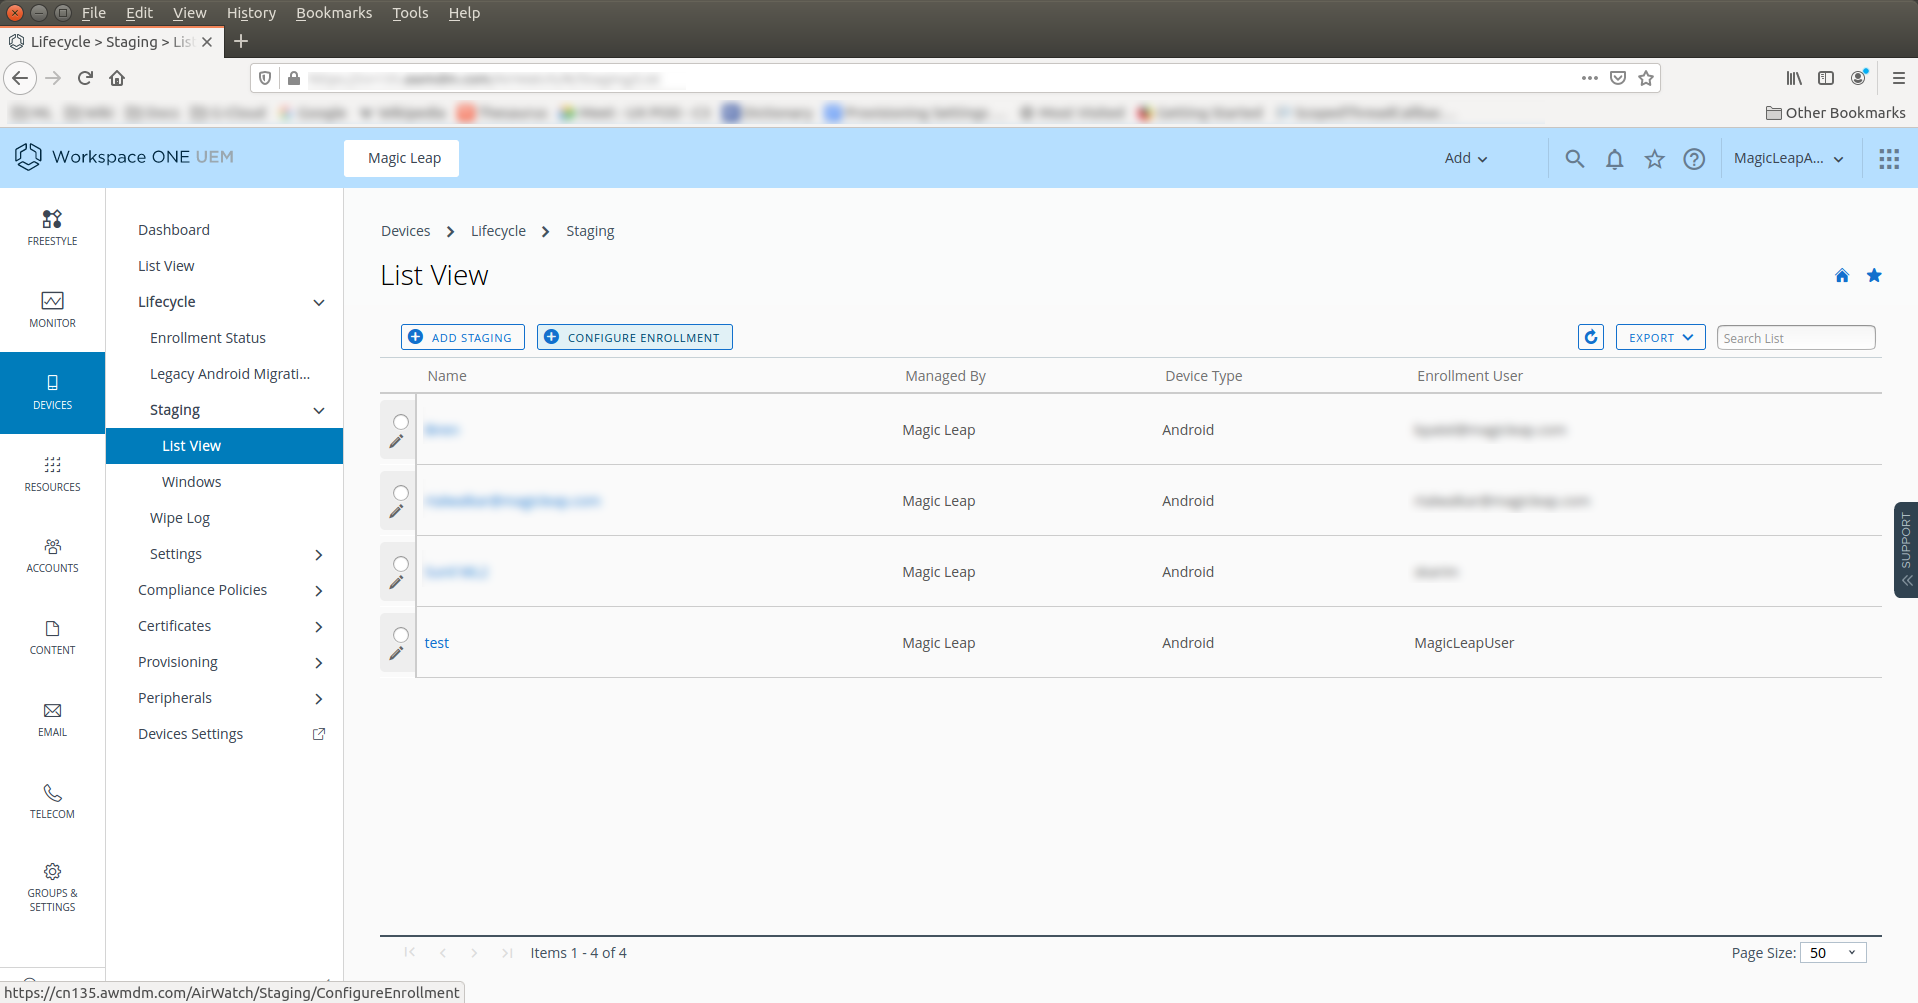1918x1003 pixels.
Task: Click the Search List field
Action: click(x=1796, y=338)
